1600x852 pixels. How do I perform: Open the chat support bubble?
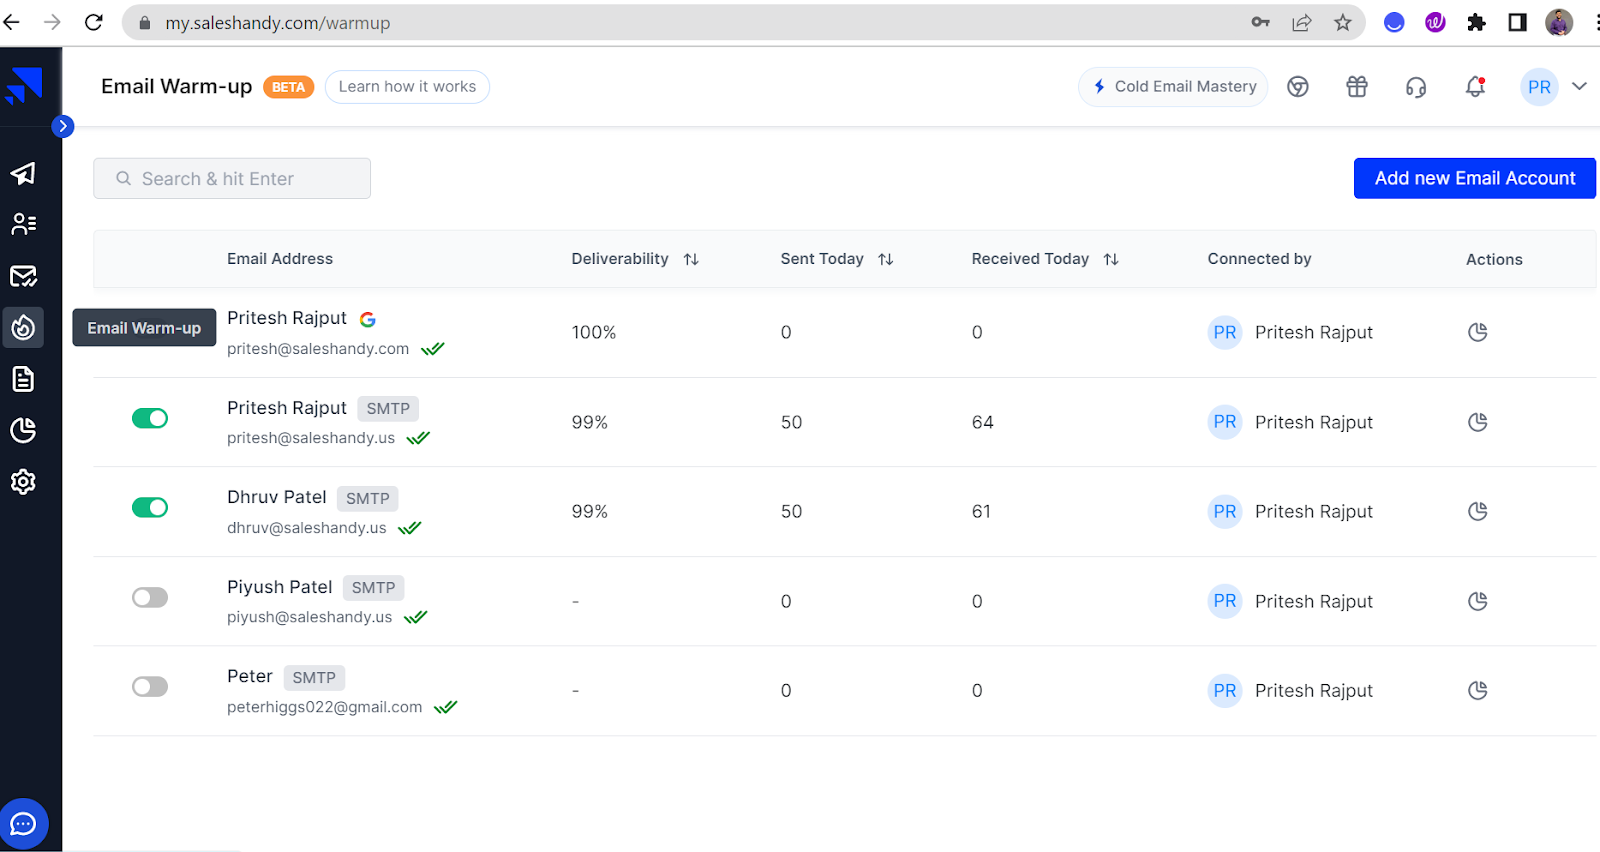23,824
